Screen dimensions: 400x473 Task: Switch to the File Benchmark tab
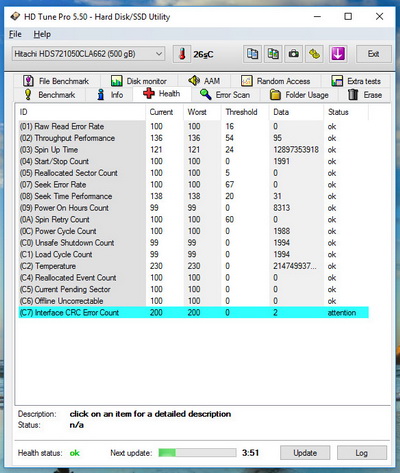(56, 81)
